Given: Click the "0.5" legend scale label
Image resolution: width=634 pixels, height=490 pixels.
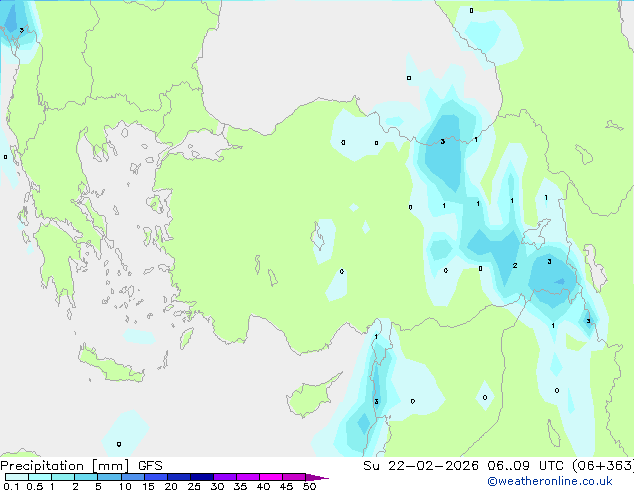Looking at the screenshot, I should click(34, 486).
